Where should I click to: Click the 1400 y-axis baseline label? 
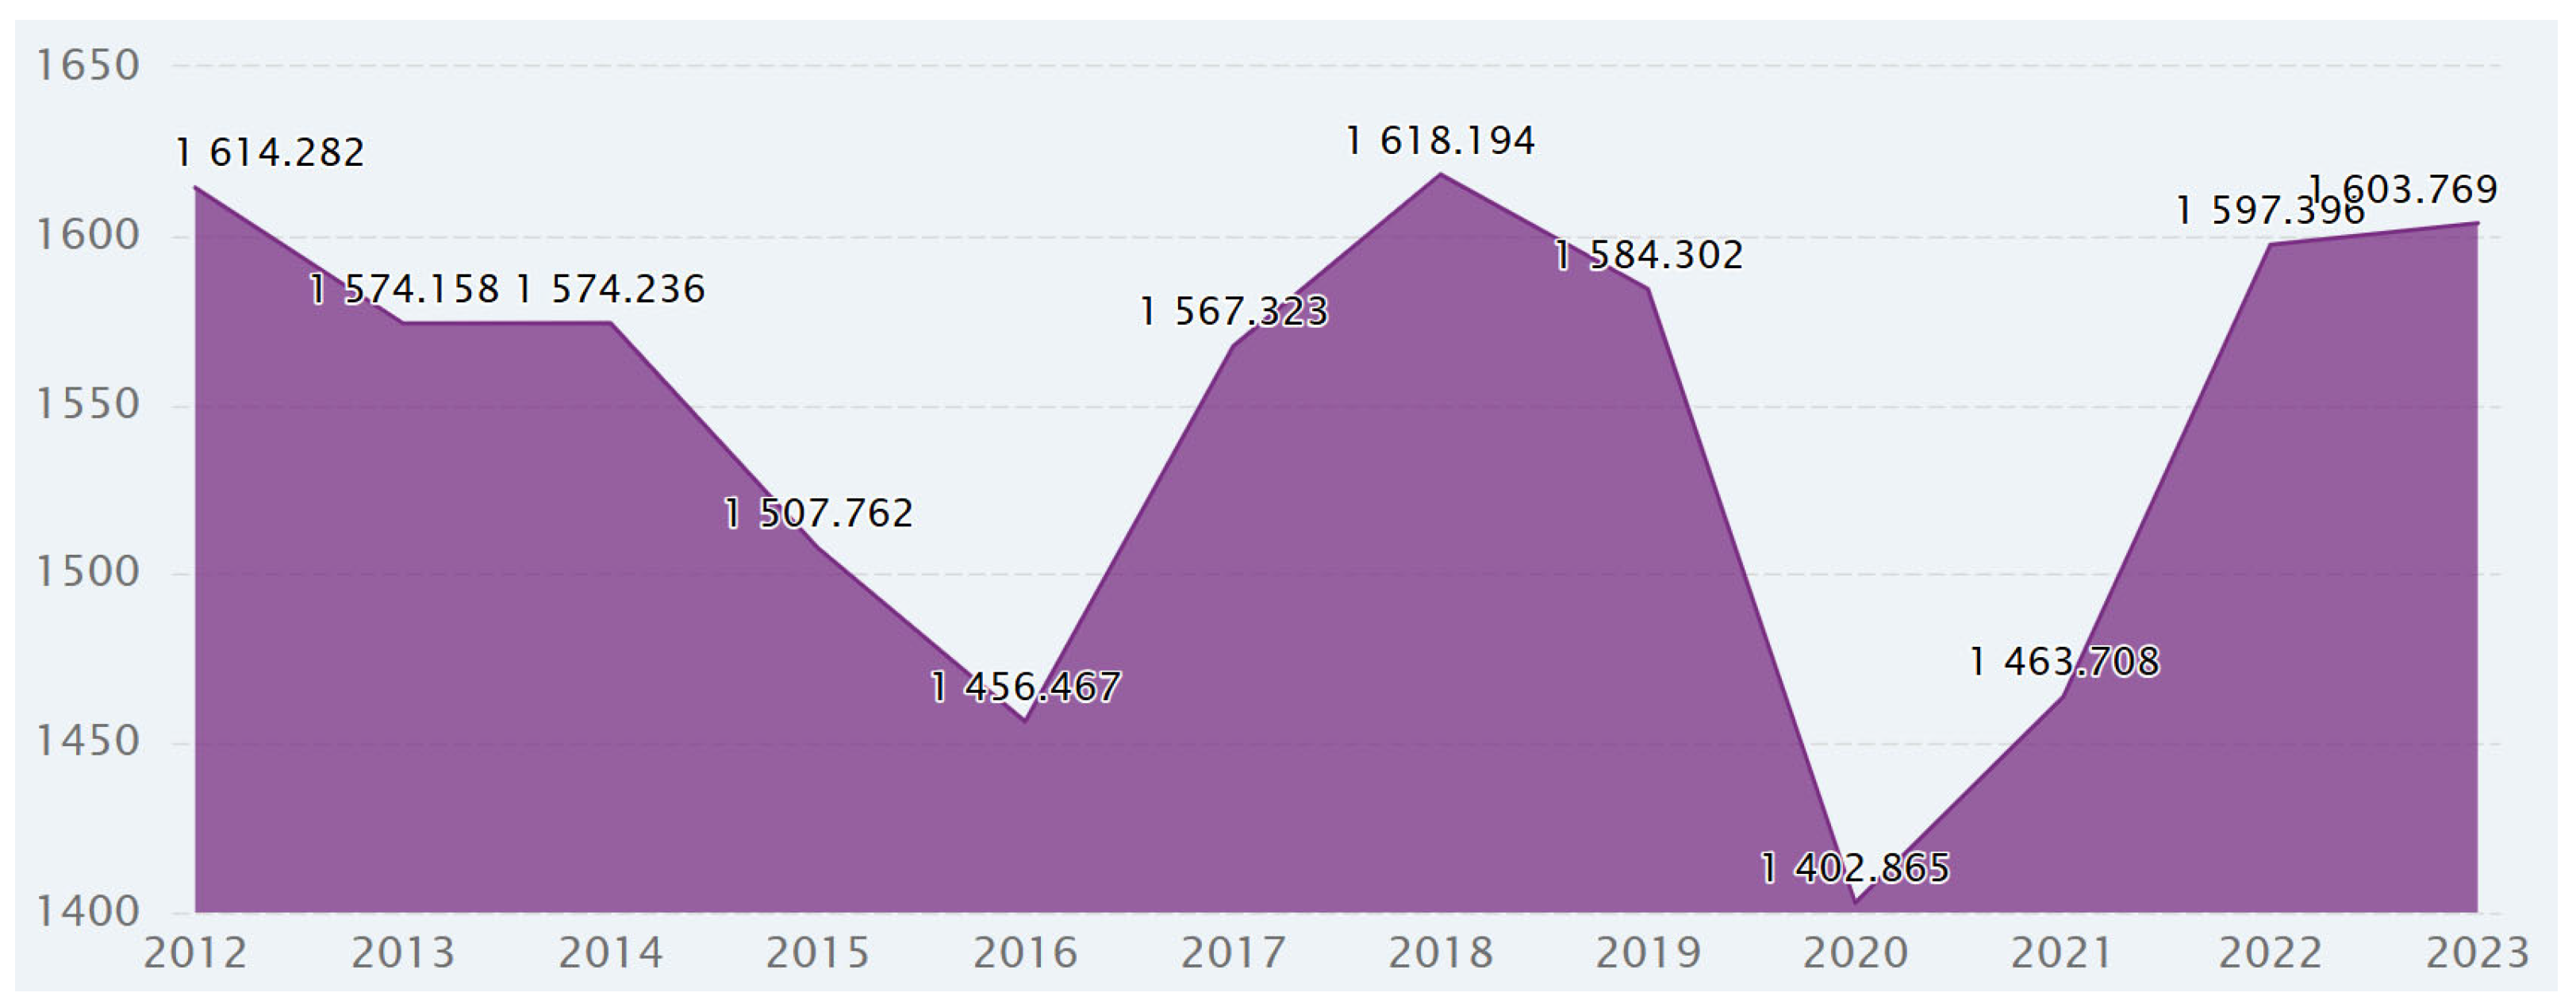(87, 911)
